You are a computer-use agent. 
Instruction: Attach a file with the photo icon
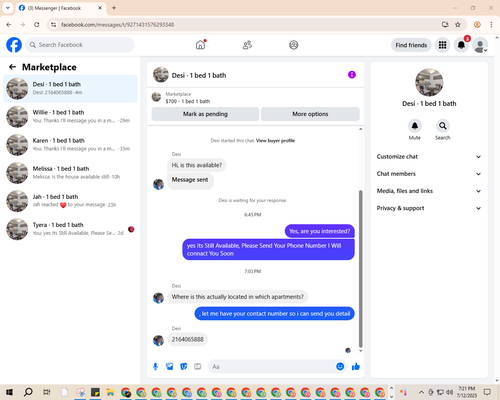[x=170, y=367]
